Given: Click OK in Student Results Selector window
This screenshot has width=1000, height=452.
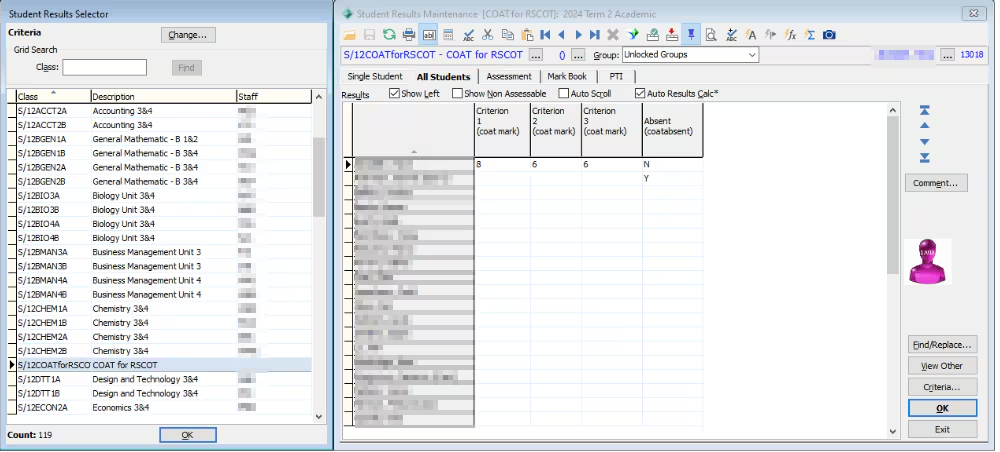Looking at the screenshot, I should (188, 435).
